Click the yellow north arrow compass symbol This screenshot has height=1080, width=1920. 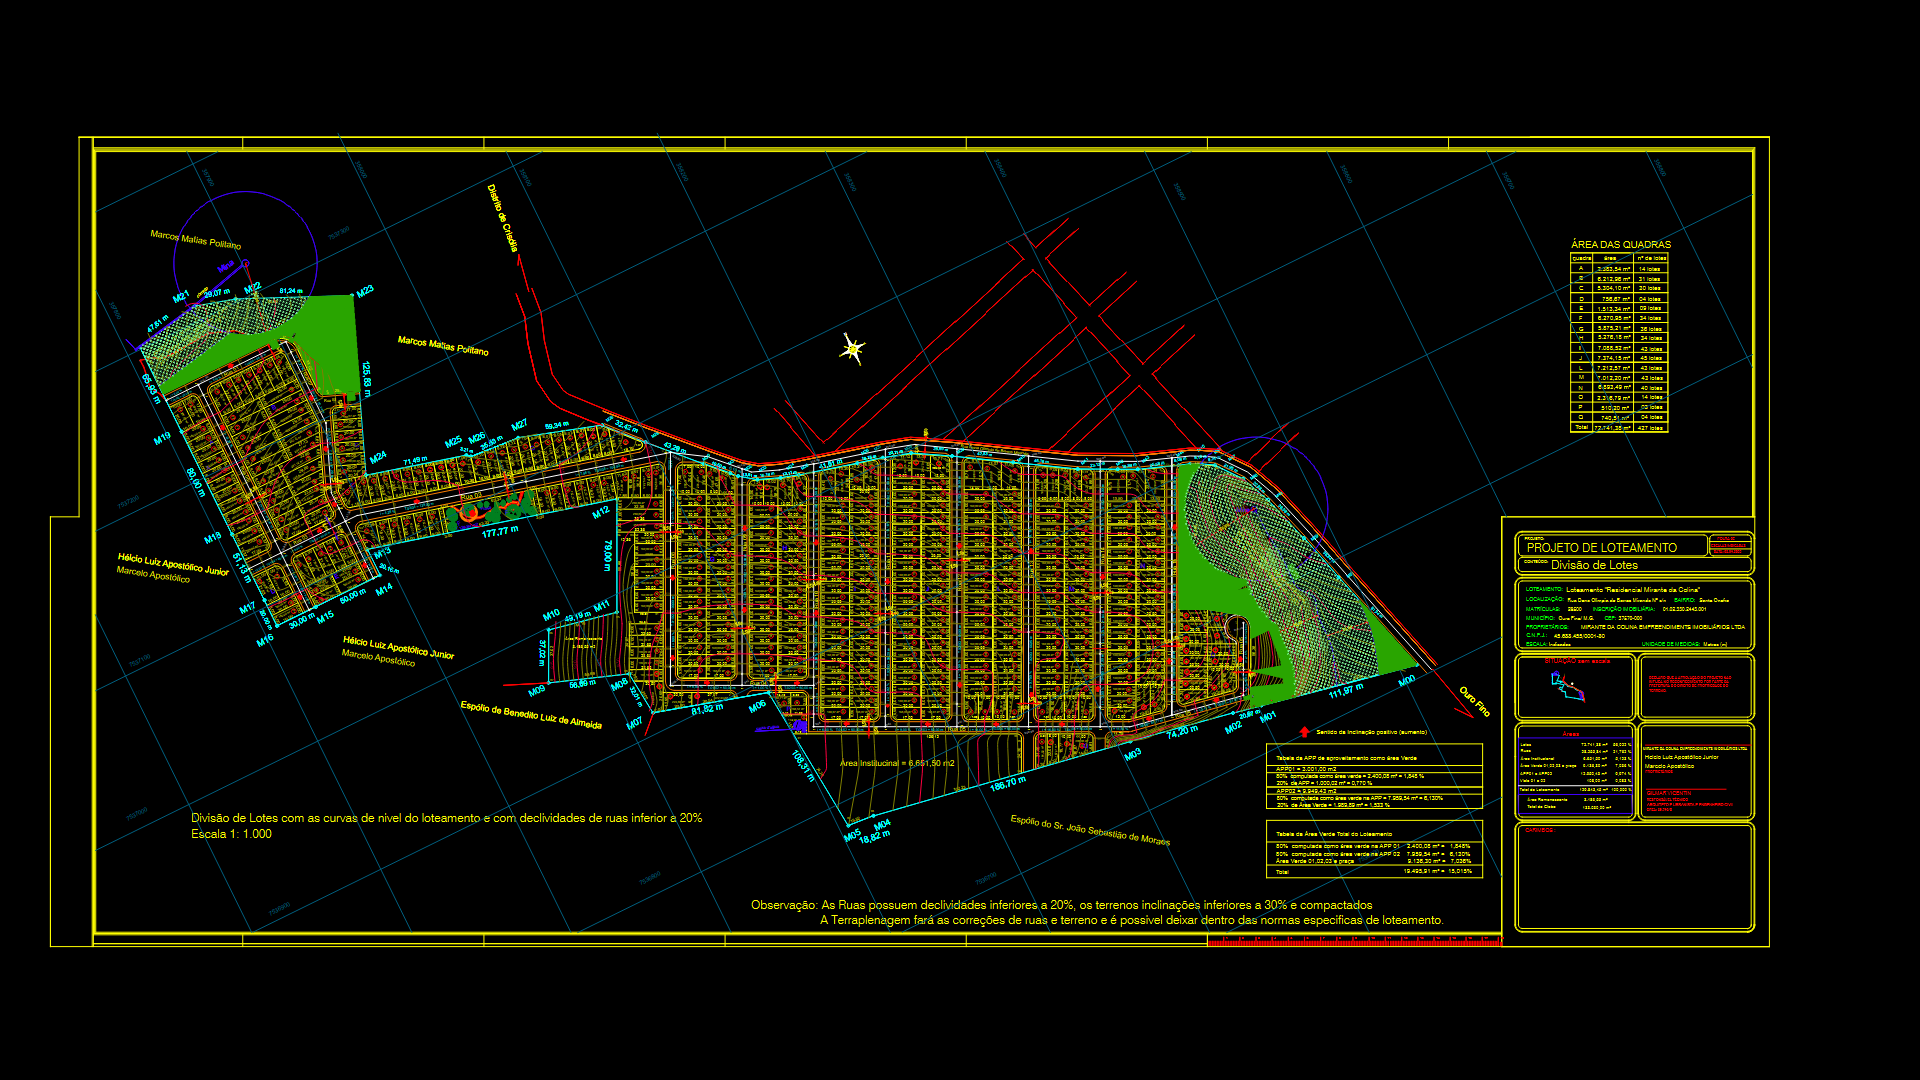[852, 349]
